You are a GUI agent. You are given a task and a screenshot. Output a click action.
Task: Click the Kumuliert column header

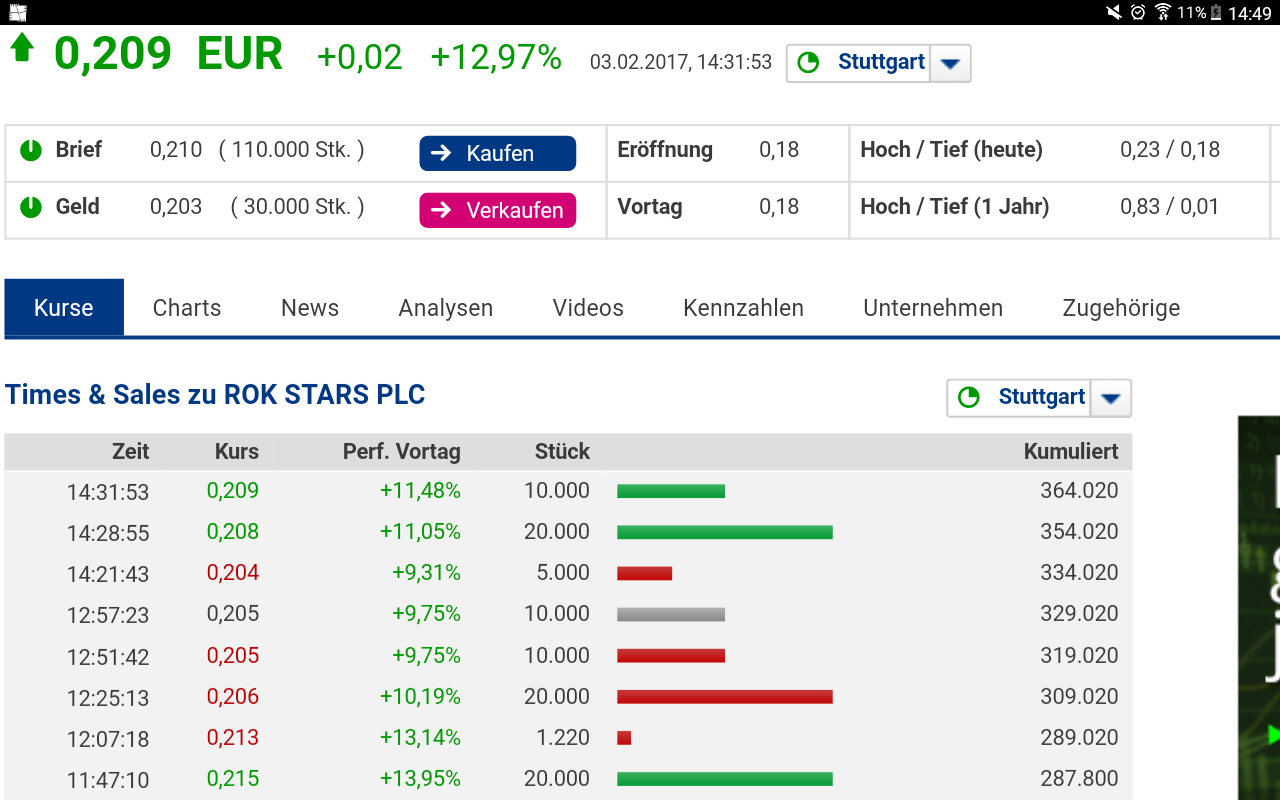1071,452
